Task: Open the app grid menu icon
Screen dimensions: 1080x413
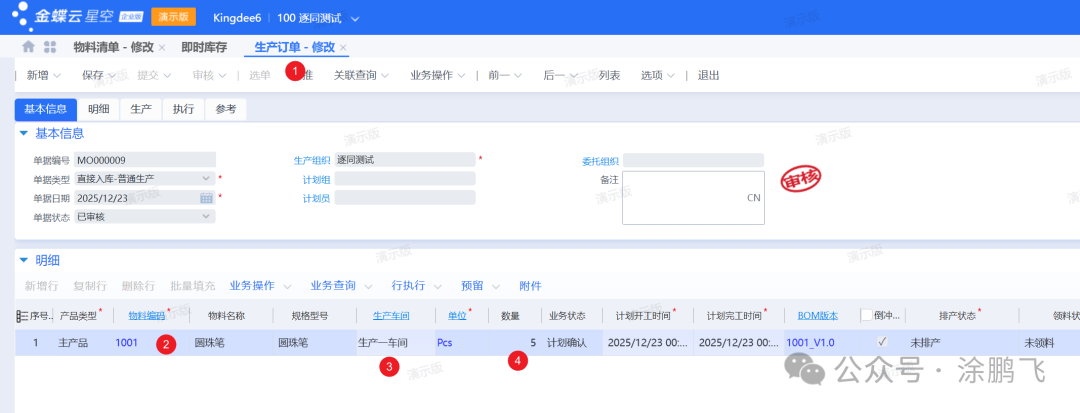Action: [x=50, y=47]
